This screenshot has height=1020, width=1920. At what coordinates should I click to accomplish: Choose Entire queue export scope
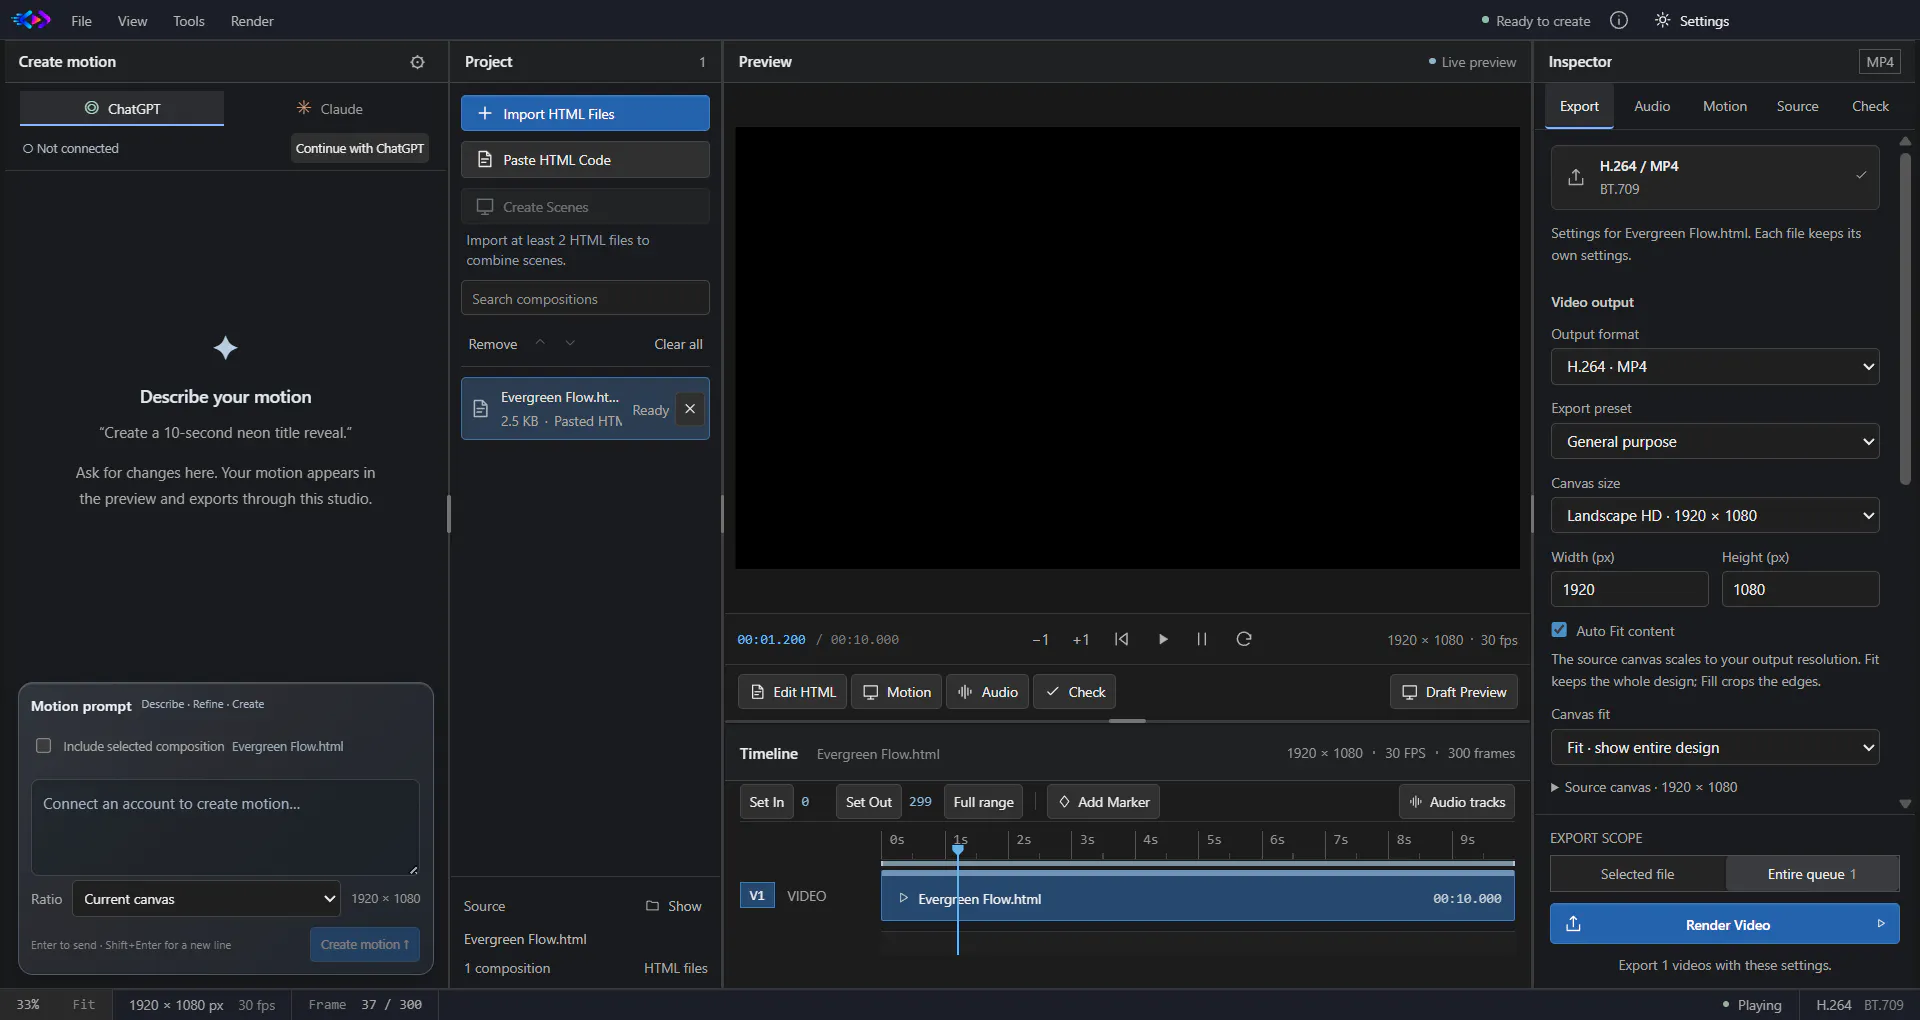tap(1812, 874)
